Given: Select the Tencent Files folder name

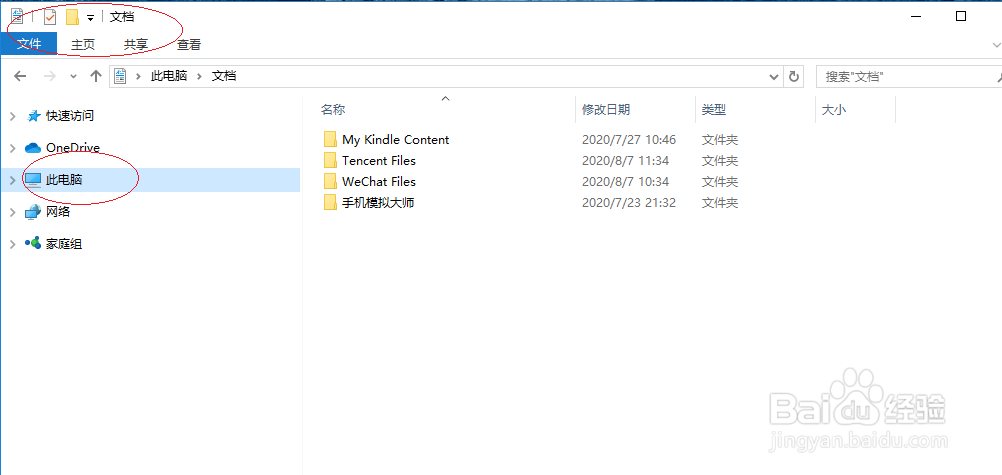Looking at the screenshot, I should pyautogui.click(x=379, y=160).
